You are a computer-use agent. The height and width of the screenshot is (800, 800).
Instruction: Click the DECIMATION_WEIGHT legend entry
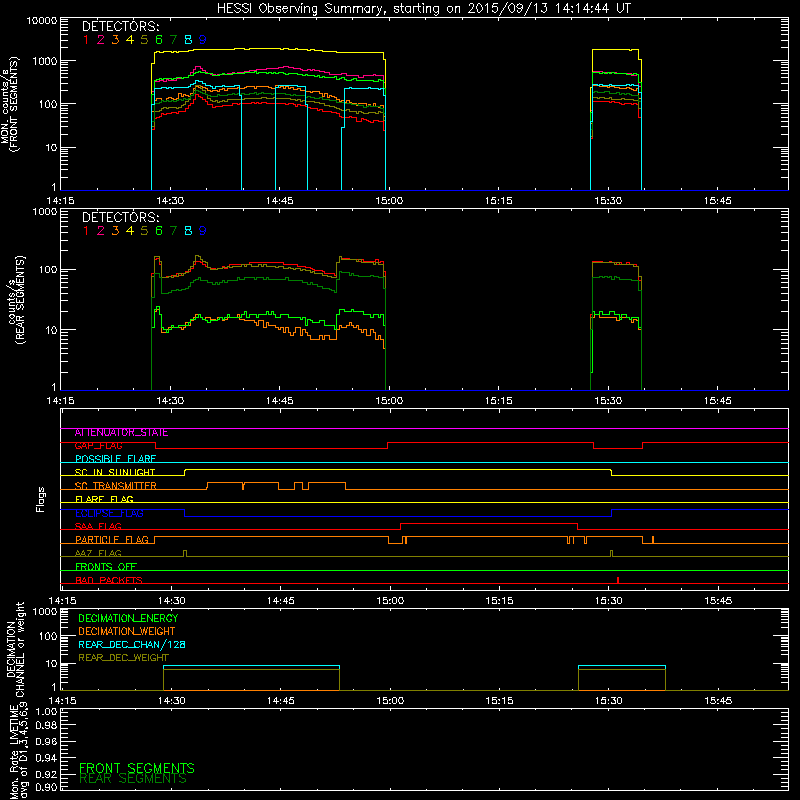click(x=127, y=632)
